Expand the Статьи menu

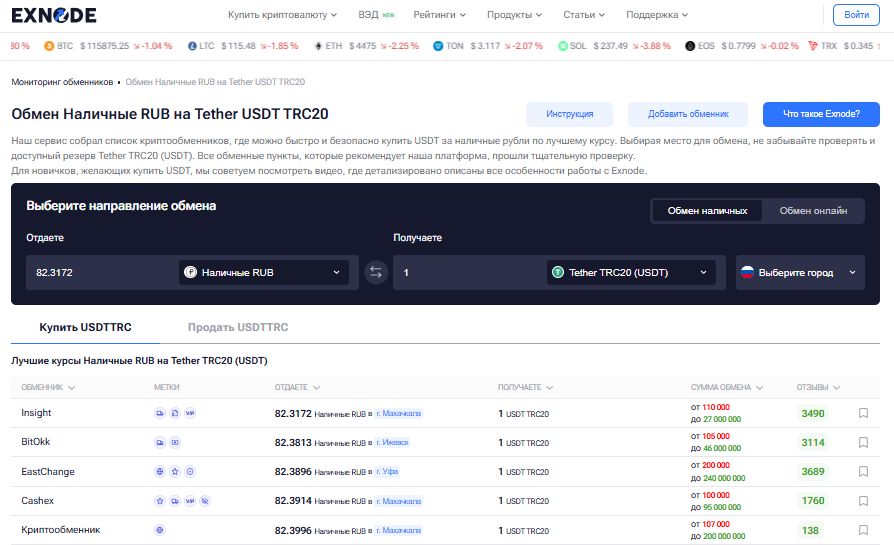(x=584, y=15)
